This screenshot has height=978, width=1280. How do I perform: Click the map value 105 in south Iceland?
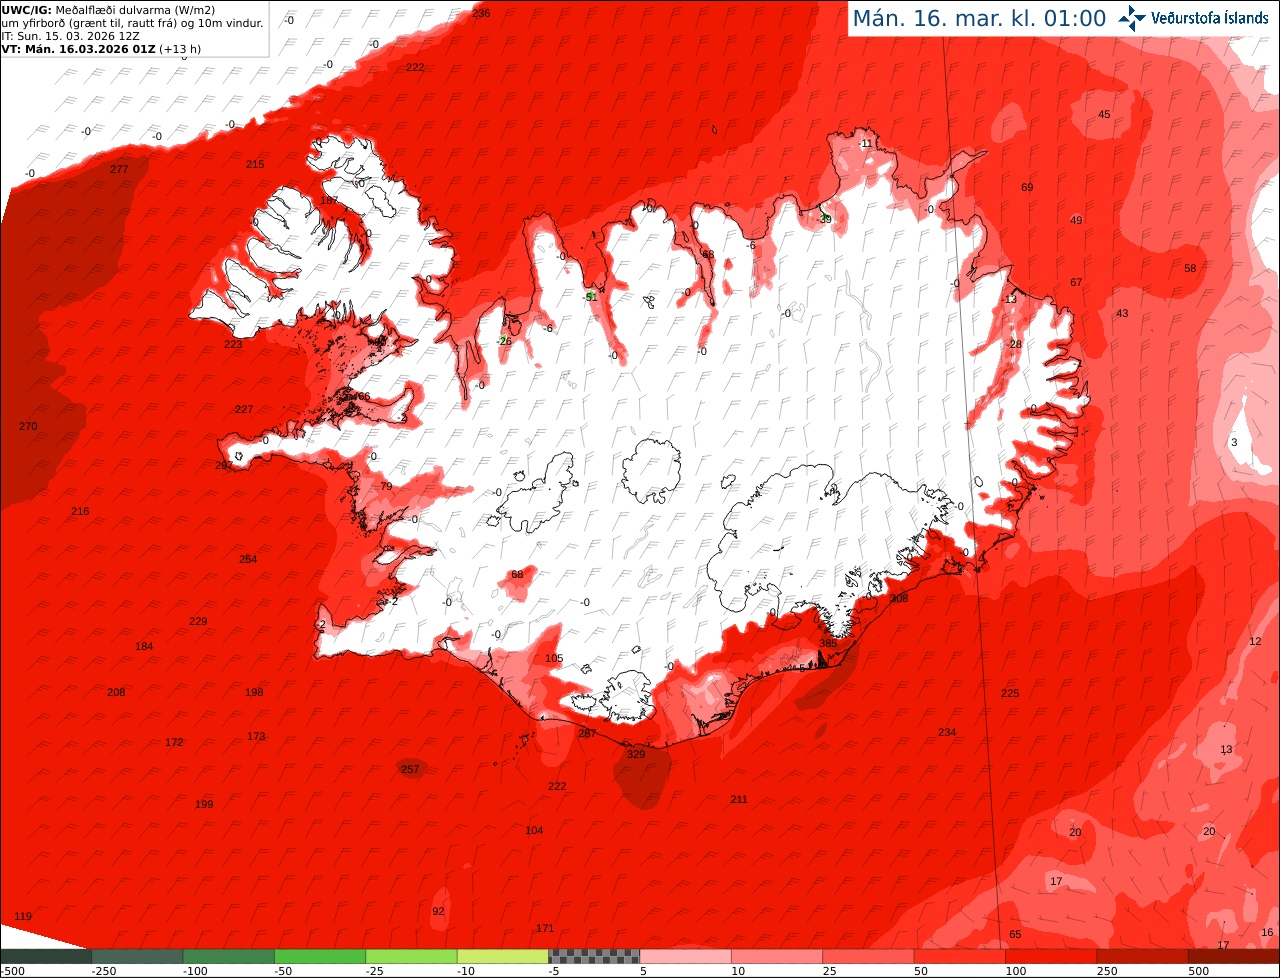tap(554, 658)
